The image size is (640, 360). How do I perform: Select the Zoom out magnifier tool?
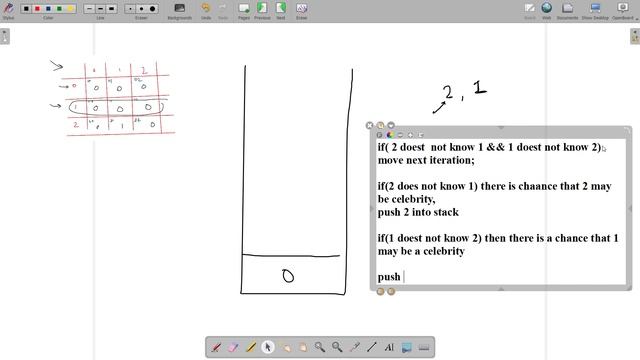tap(337, 347)
